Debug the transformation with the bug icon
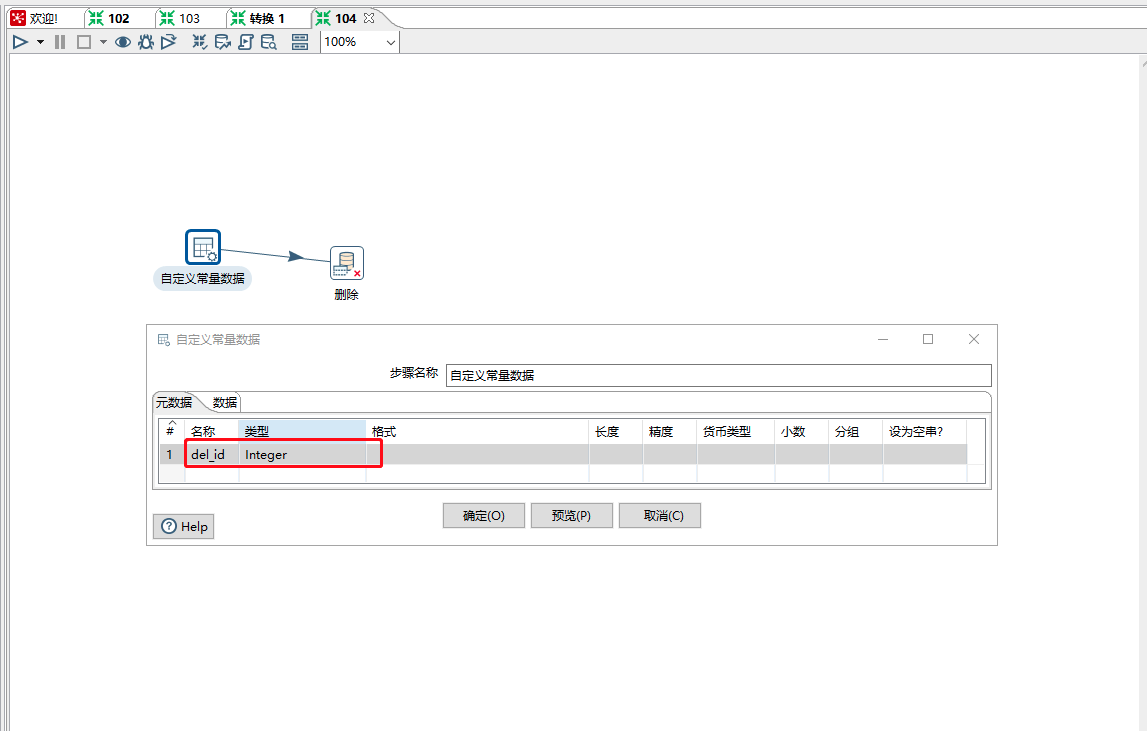The image size is (1147, 731). point(146,41)
